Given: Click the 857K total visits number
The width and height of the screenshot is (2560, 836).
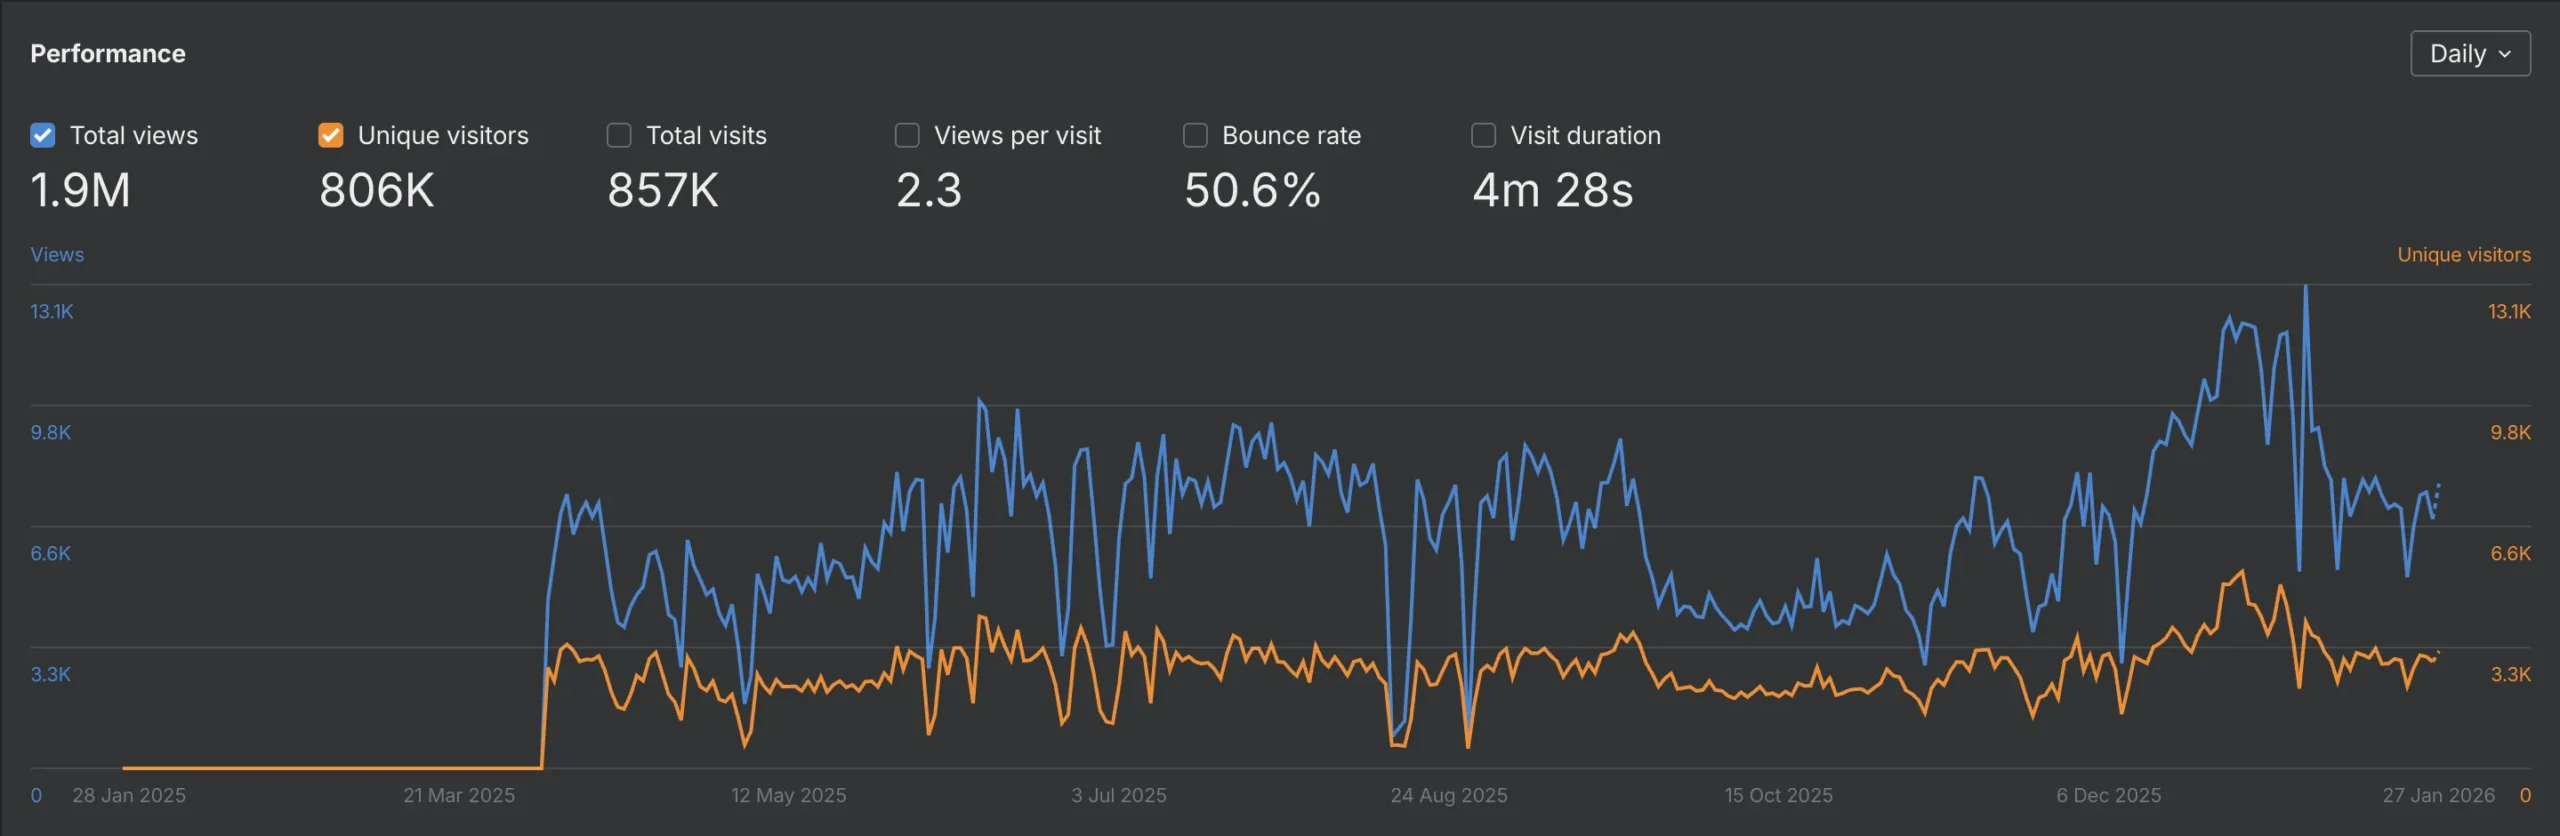Looking at the screenshot, I should tap(662, 190).
